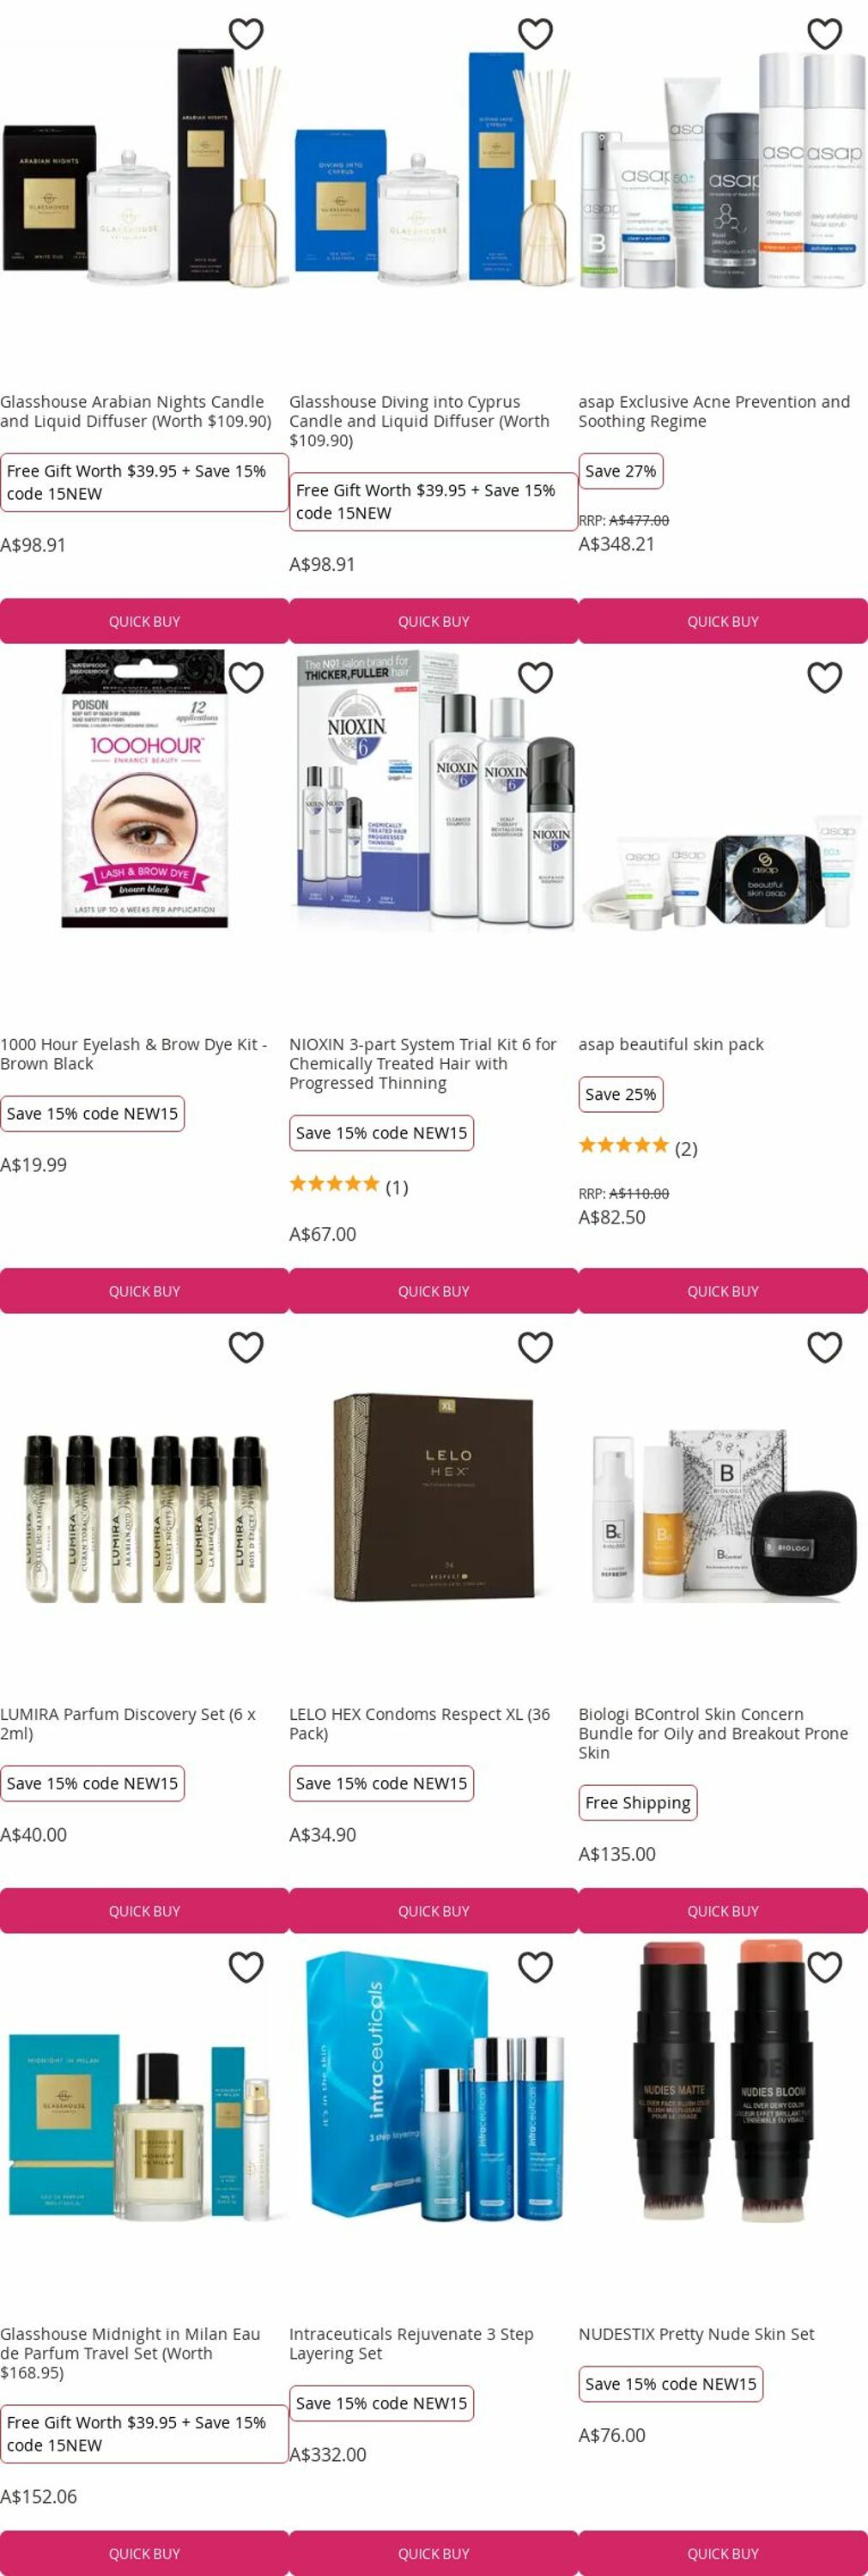Toggle wishlist heart for Diving into Cyprus
868x2576 pixels.
pyautogui.click(x=535, y=34)
